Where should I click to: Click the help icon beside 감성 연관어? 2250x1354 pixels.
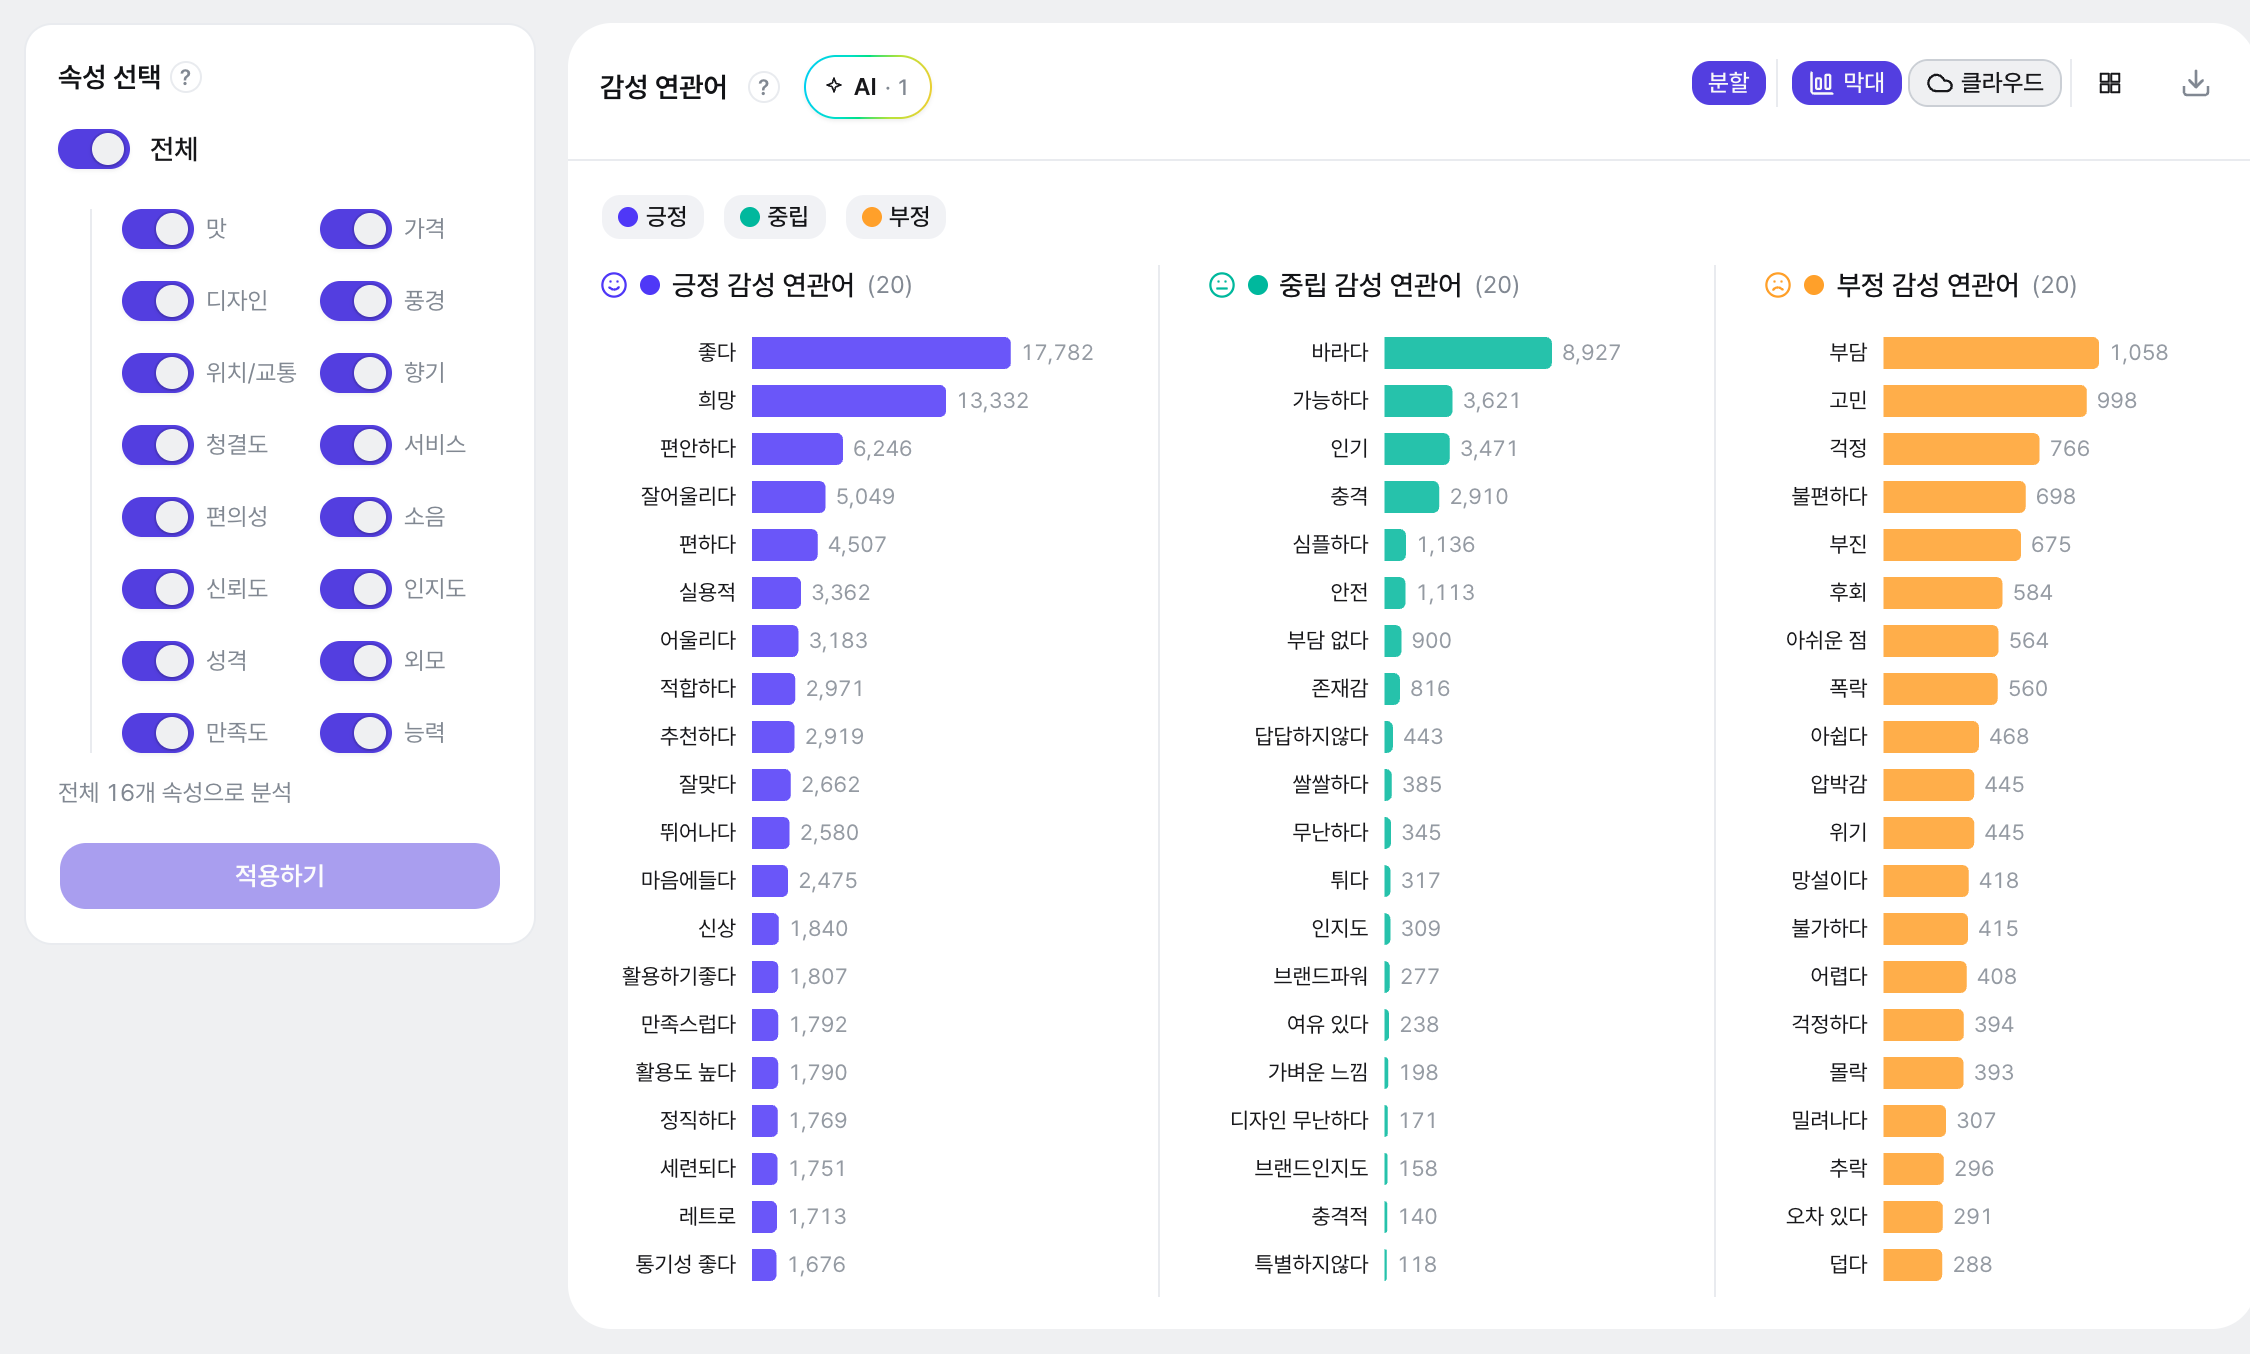[763, 87]
